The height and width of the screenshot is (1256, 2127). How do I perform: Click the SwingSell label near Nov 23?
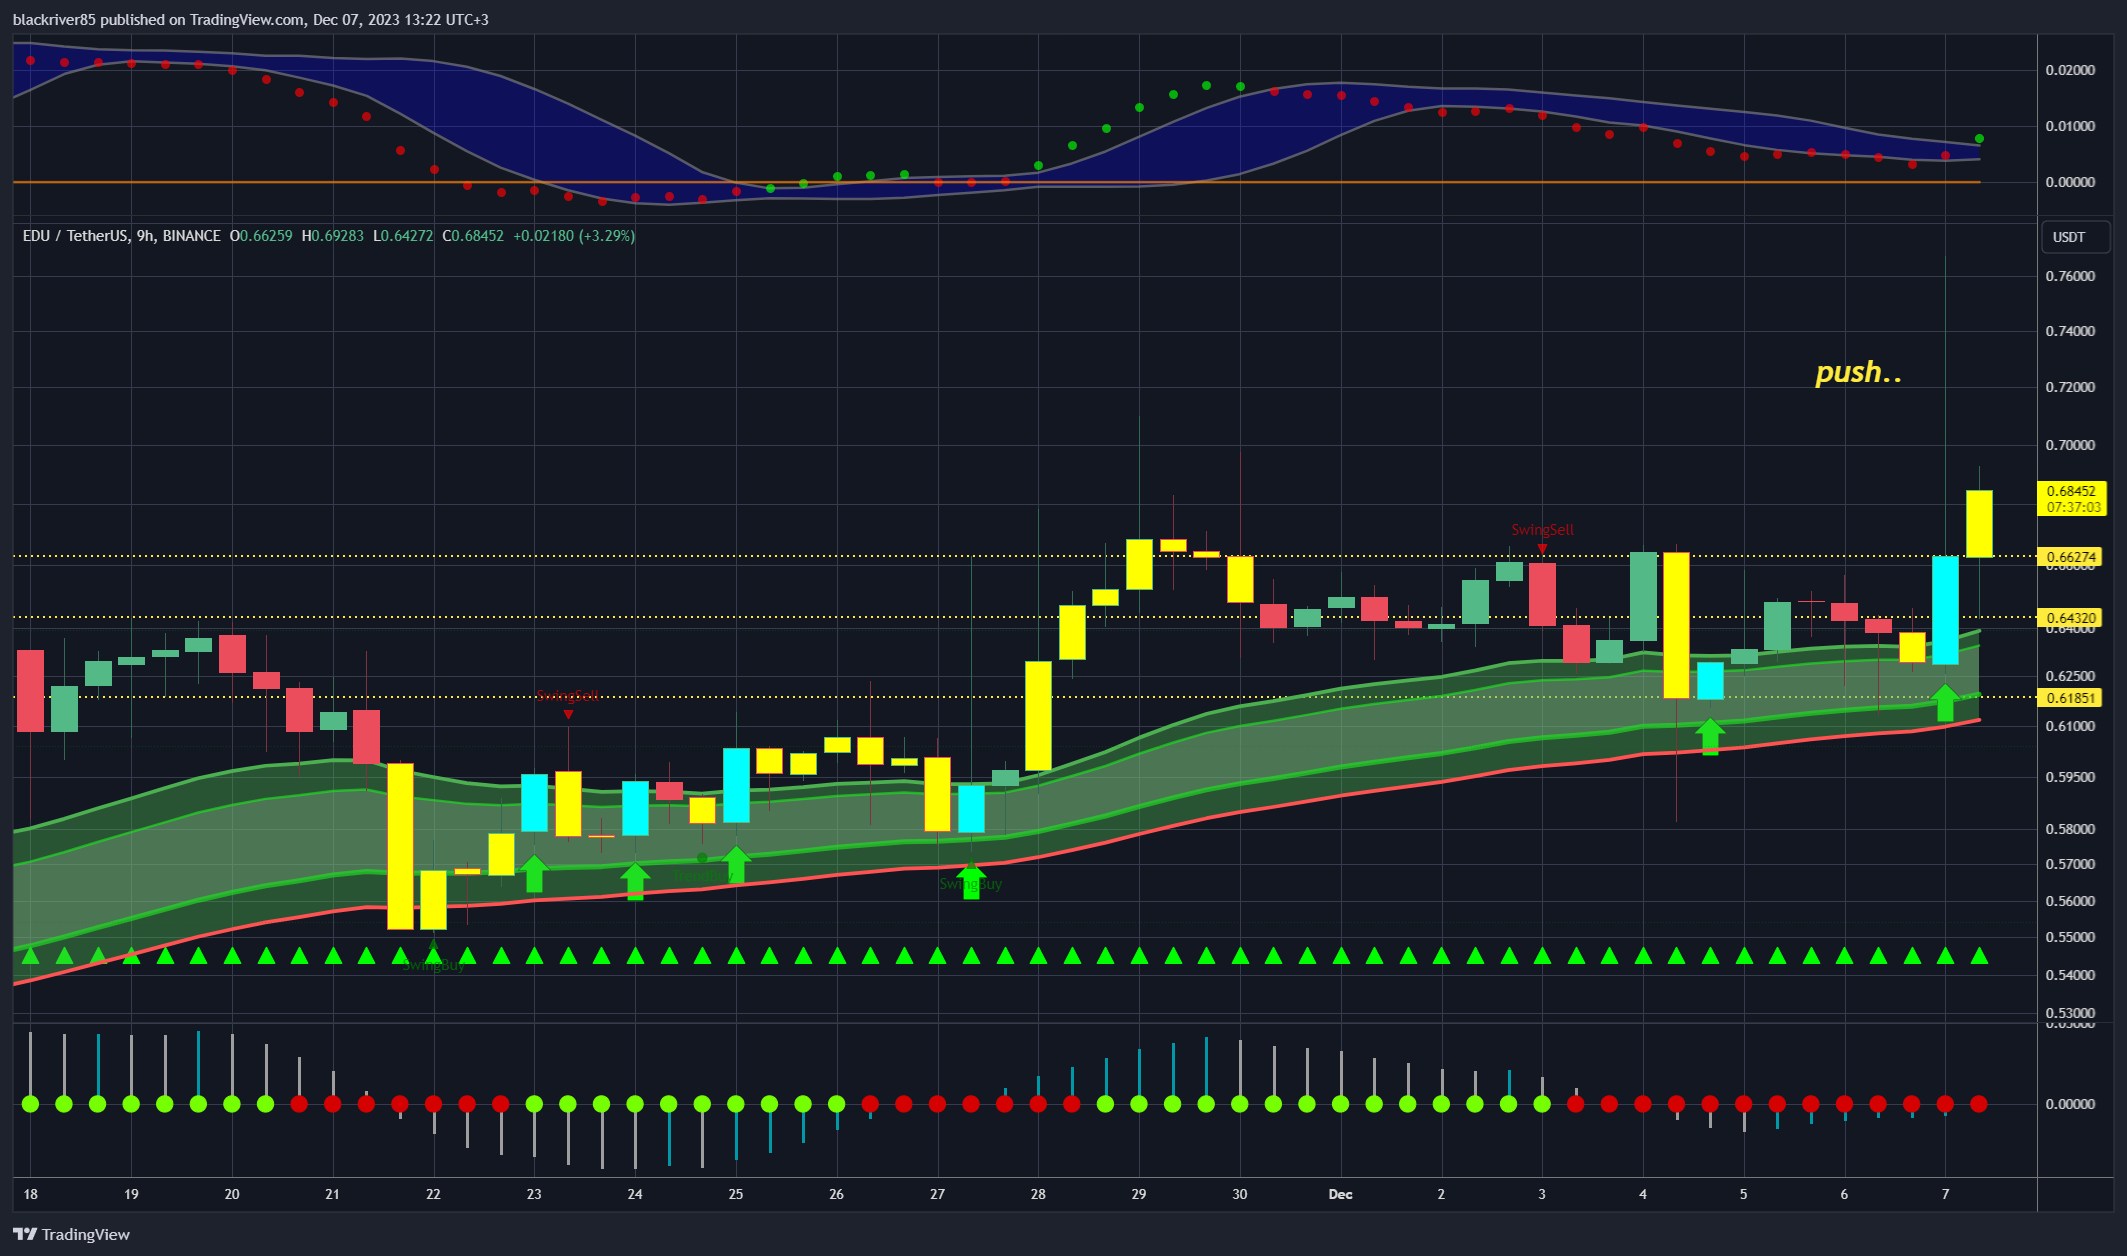click(x=567, y=695)
